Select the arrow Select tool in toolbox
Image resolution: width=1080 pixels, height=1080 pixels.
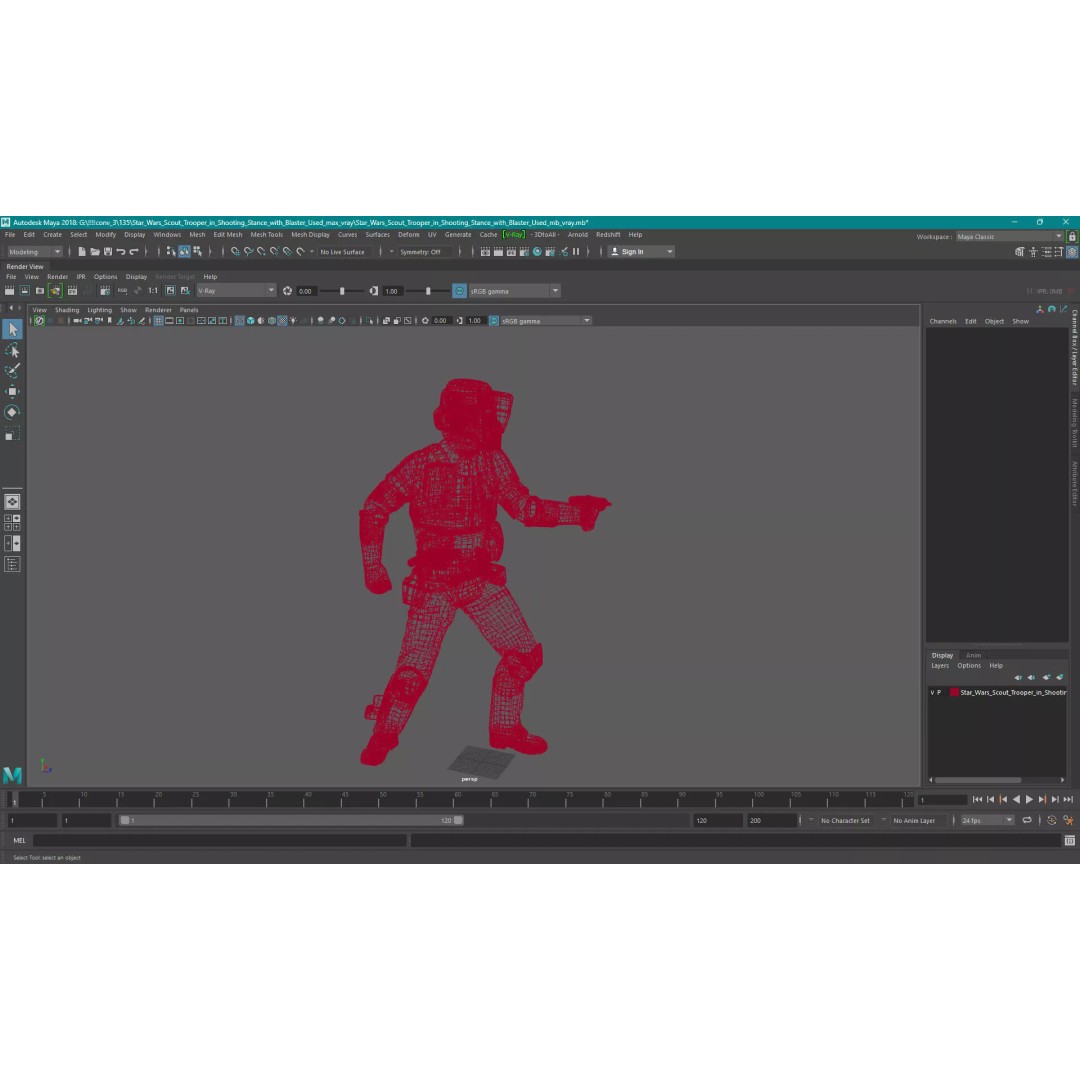[x=12, y=330]
